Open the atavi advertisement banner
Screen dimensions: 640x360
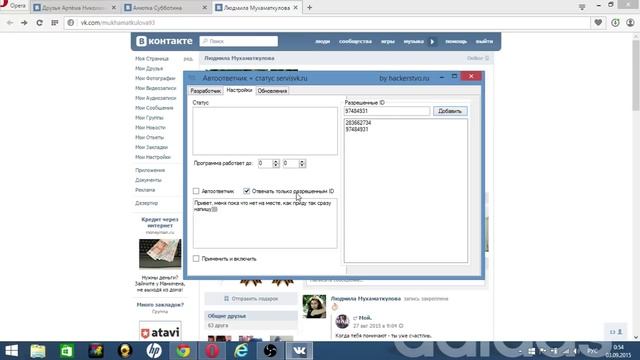click(160, 332)
